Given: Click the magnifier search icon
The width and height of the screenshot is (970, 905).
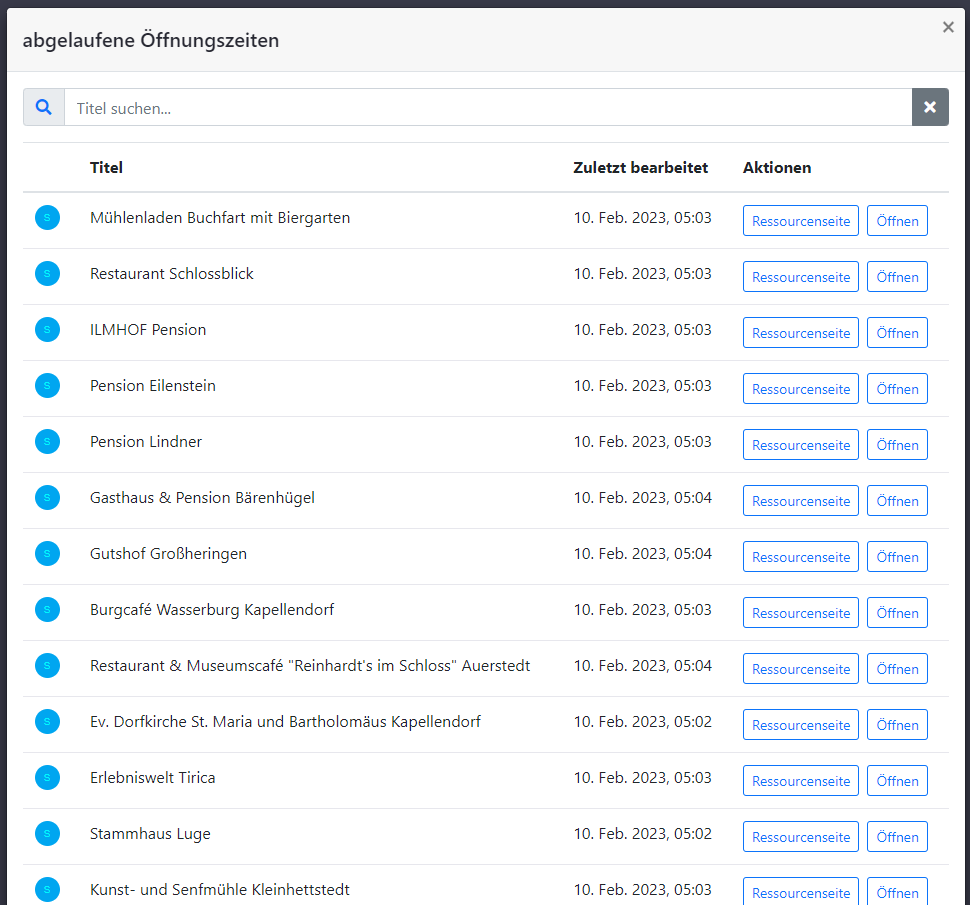Looking at the screenshot, I should point(43,107).
